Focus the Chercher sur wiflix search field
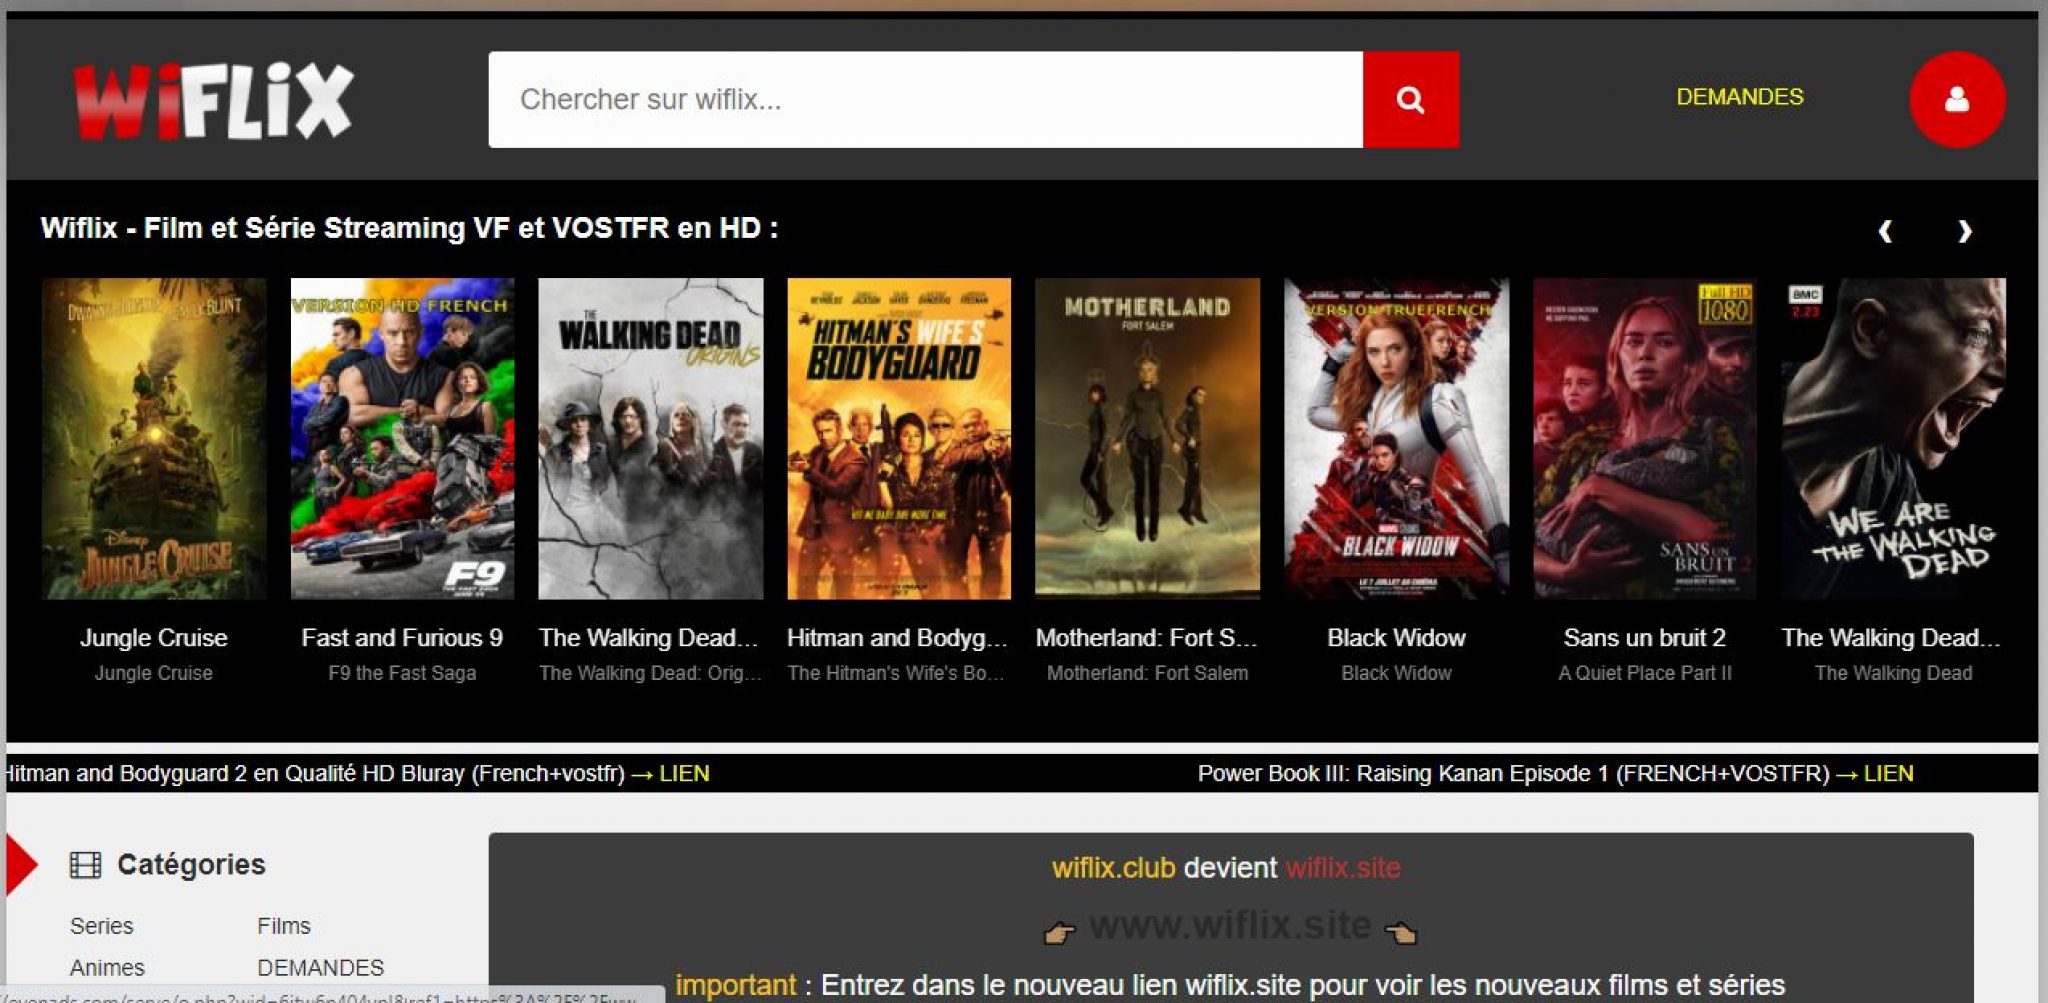The image size is (2048, 1003). (926, 99)
